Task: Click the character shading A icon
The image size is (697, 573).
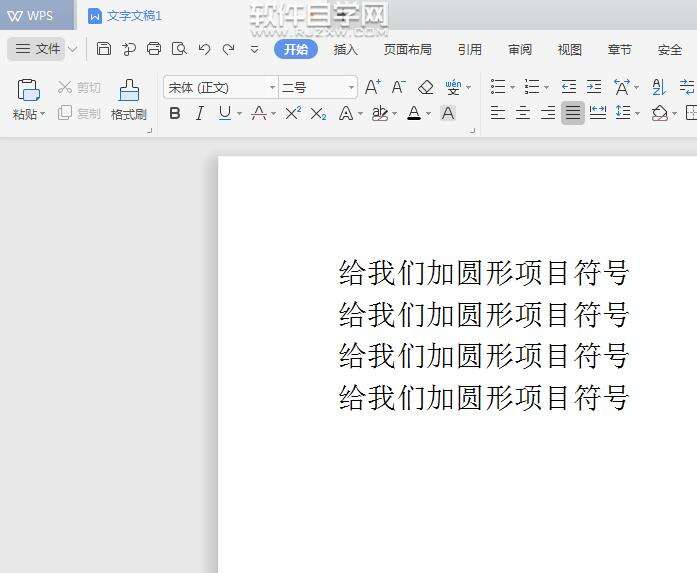Action: [448, 113]
